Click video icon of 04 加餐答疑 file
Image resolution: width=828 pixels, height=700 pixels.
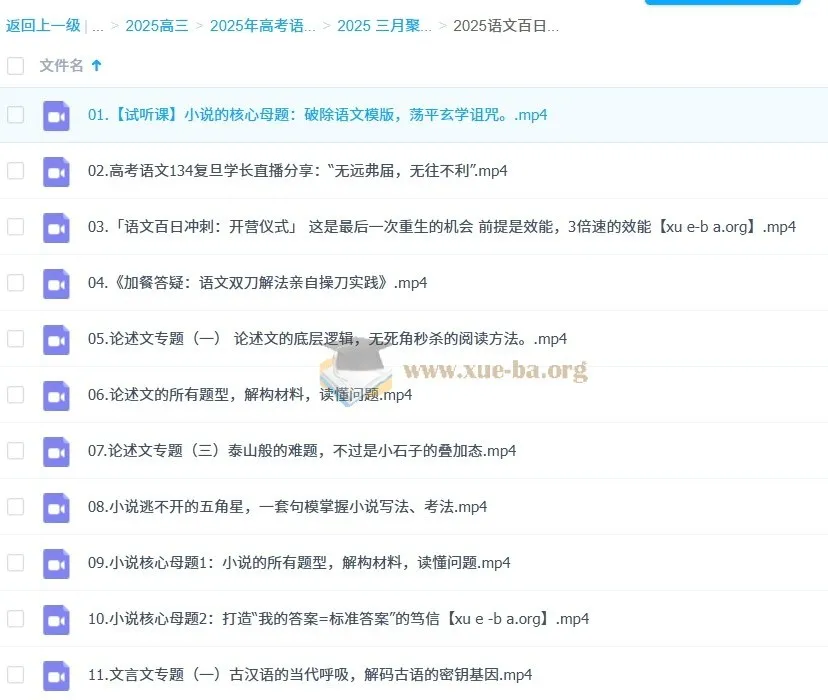click(x=56, y=283)
